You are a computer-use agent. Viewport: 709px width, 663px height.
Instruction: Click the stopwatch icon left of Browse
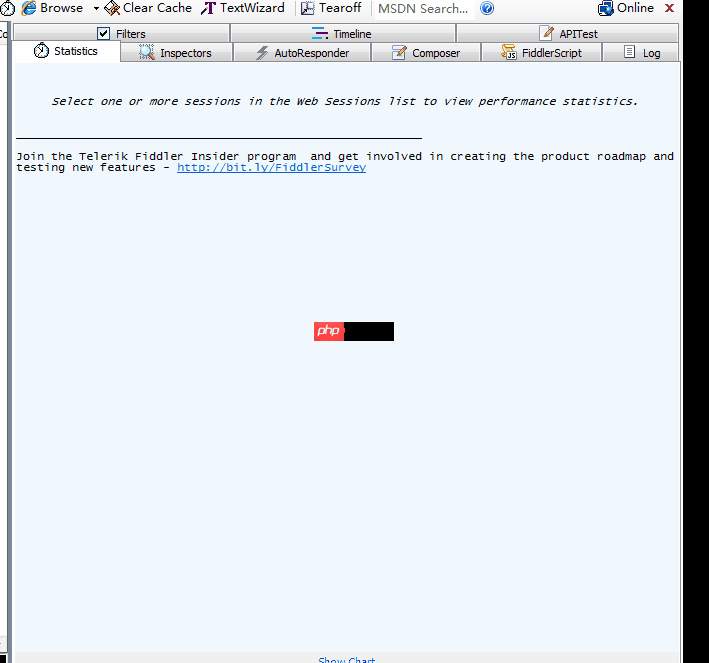click(x=8, y=8)
